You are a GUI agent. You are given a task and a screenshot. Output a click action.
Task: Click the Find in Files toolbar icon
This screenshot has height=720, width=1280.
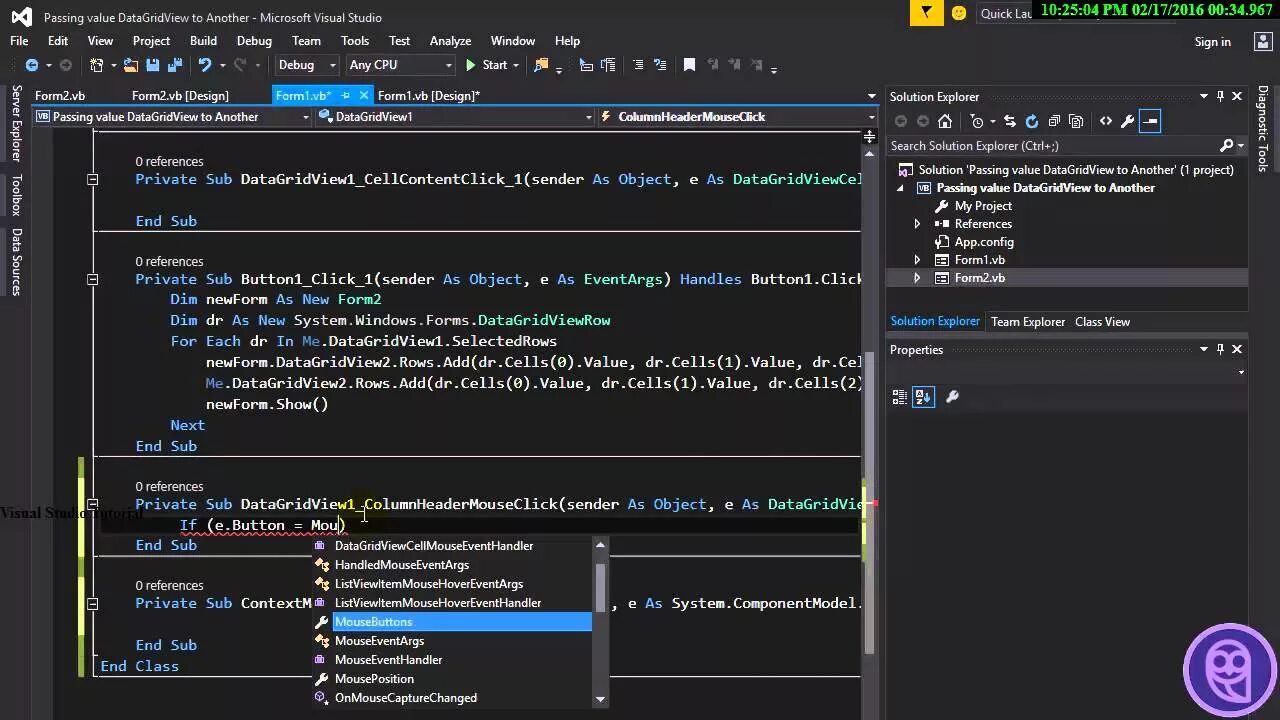pyautogui.click(x=541, y=65)
